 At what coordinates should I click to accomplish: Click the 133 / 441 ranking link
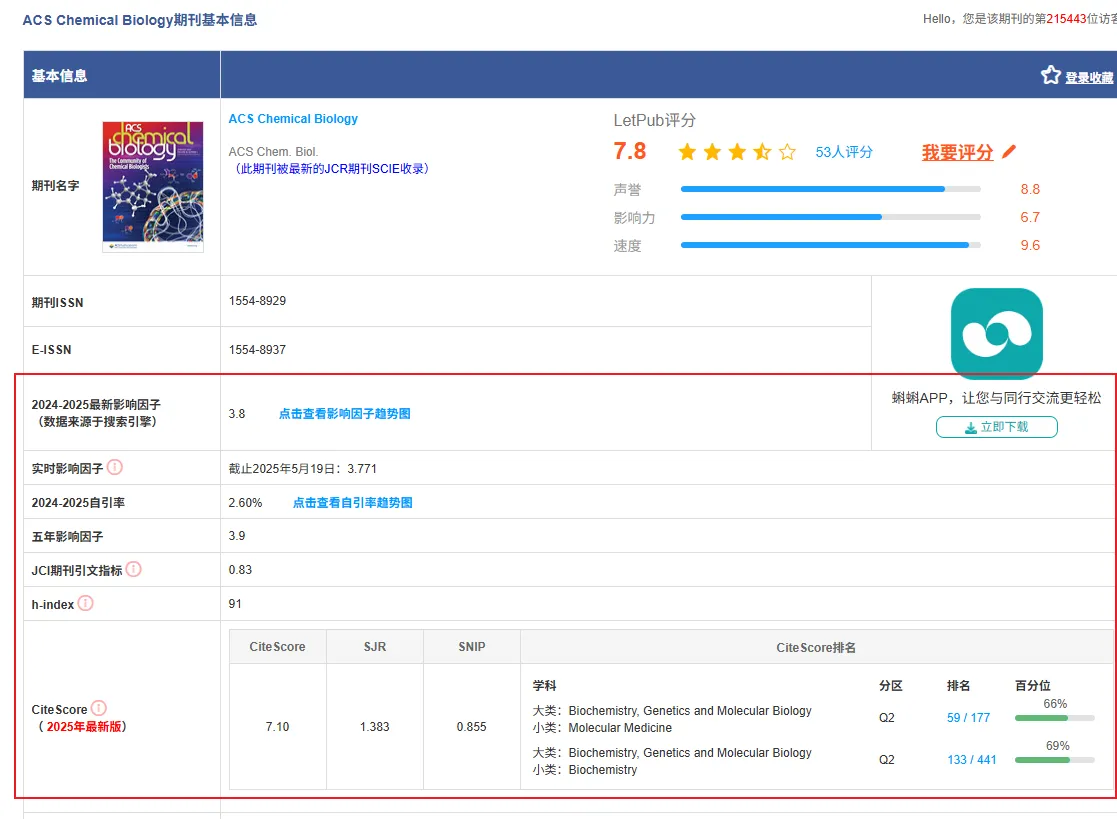point(972,760)
